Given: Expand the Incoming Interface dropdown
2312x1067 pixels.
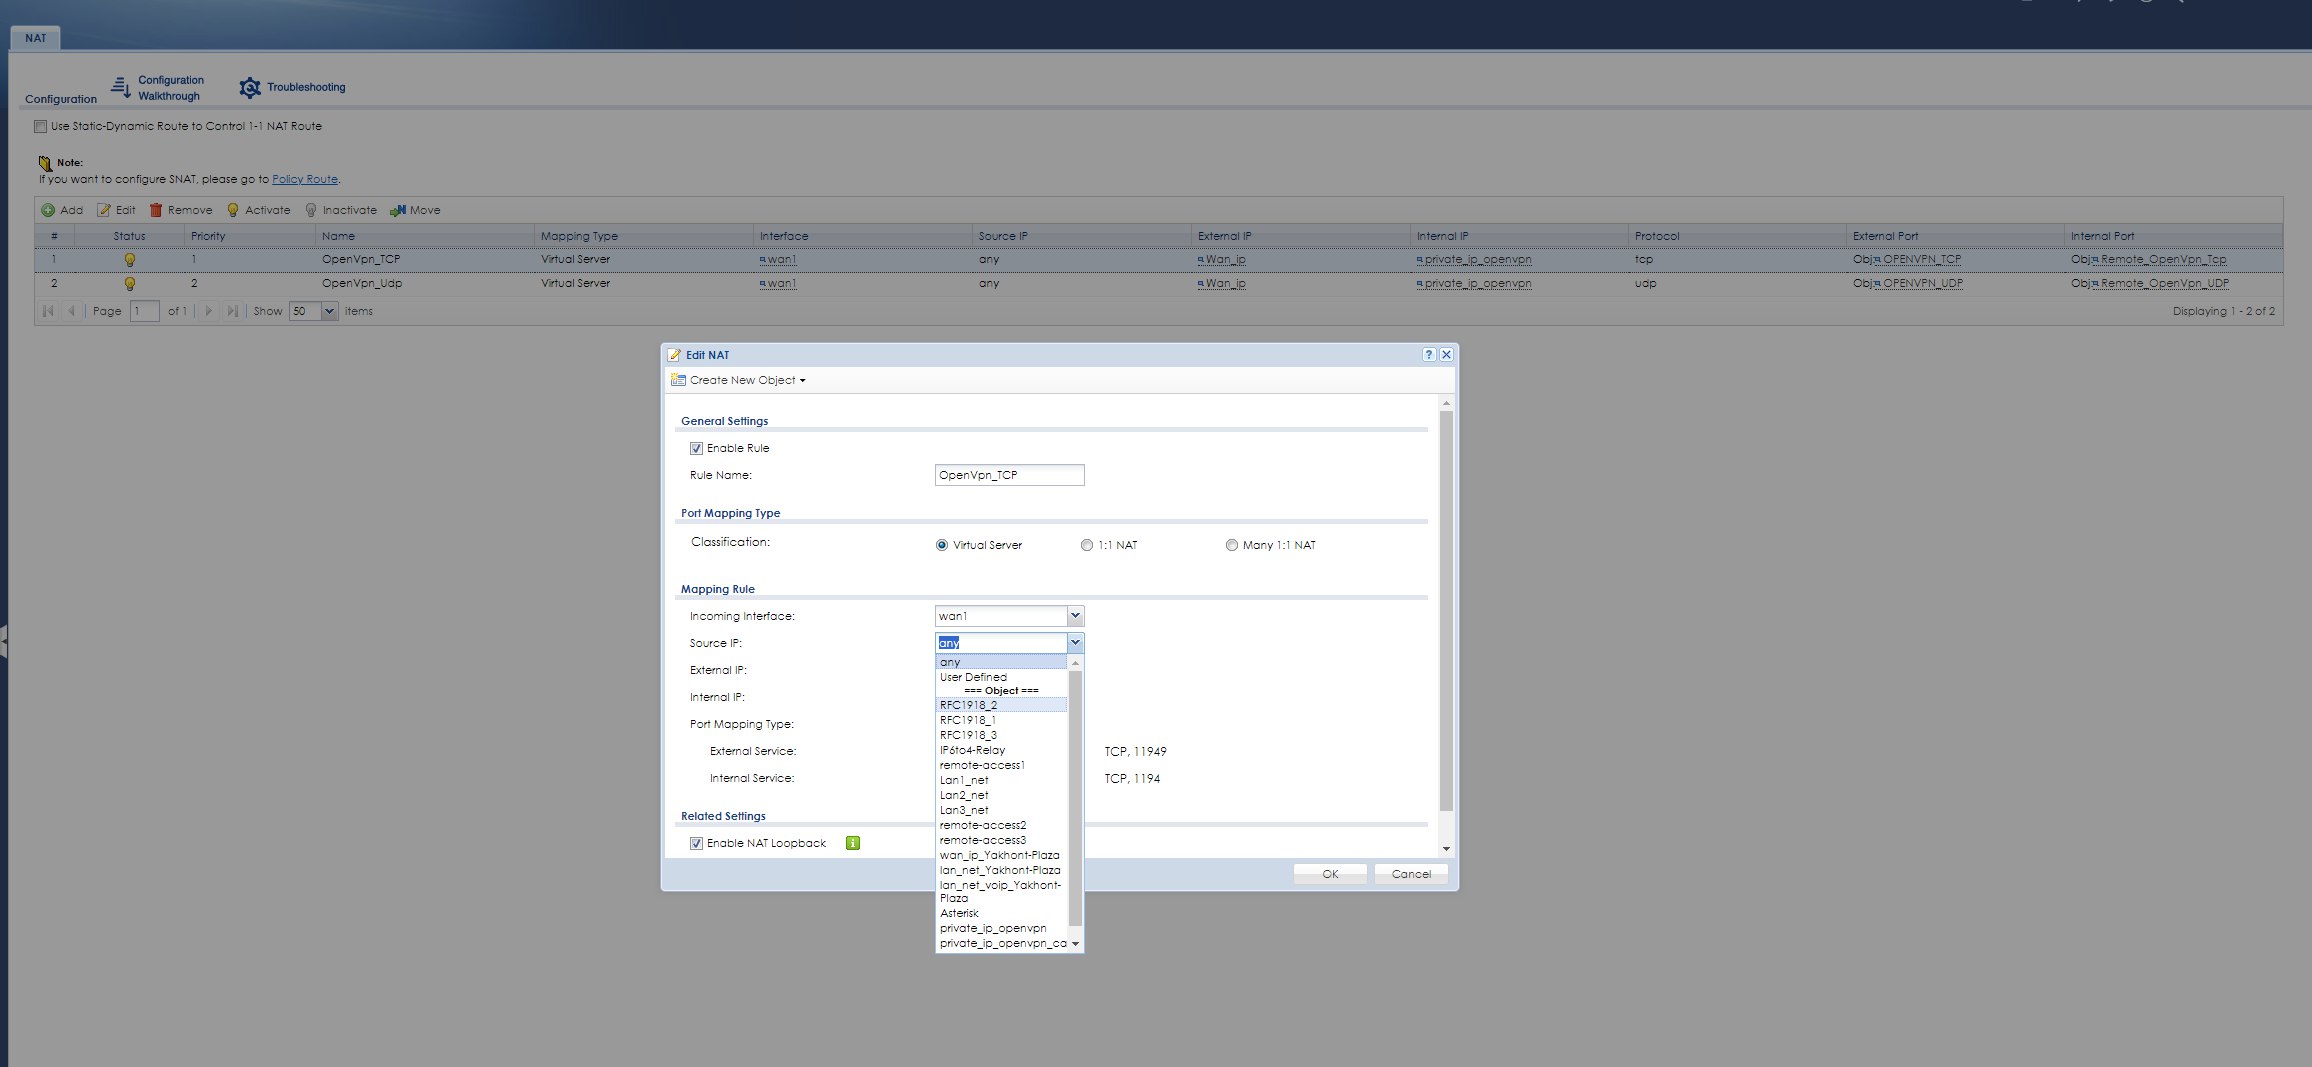Looking at the screenshot, I should [x=1075, y=616].
